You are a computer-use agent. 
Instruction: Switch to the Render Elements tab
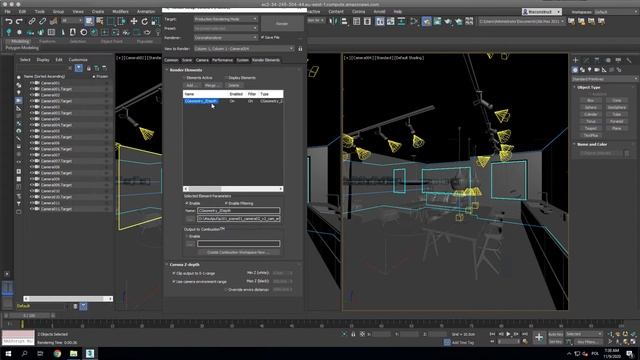point(266,60)
